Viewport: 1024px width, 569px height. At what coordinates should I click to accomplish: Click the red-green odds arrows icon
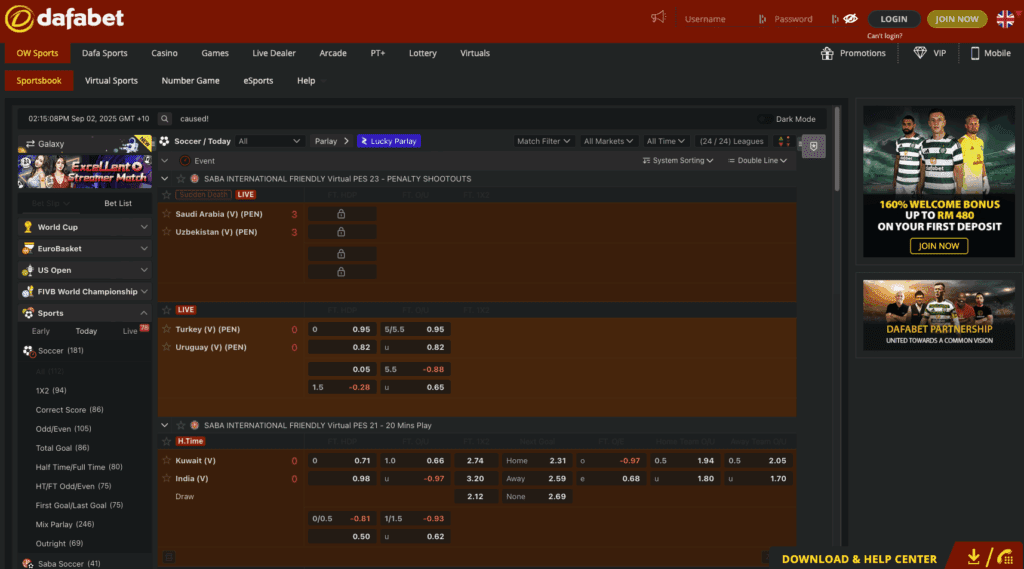pyautogui.click(x=784, y=141)
